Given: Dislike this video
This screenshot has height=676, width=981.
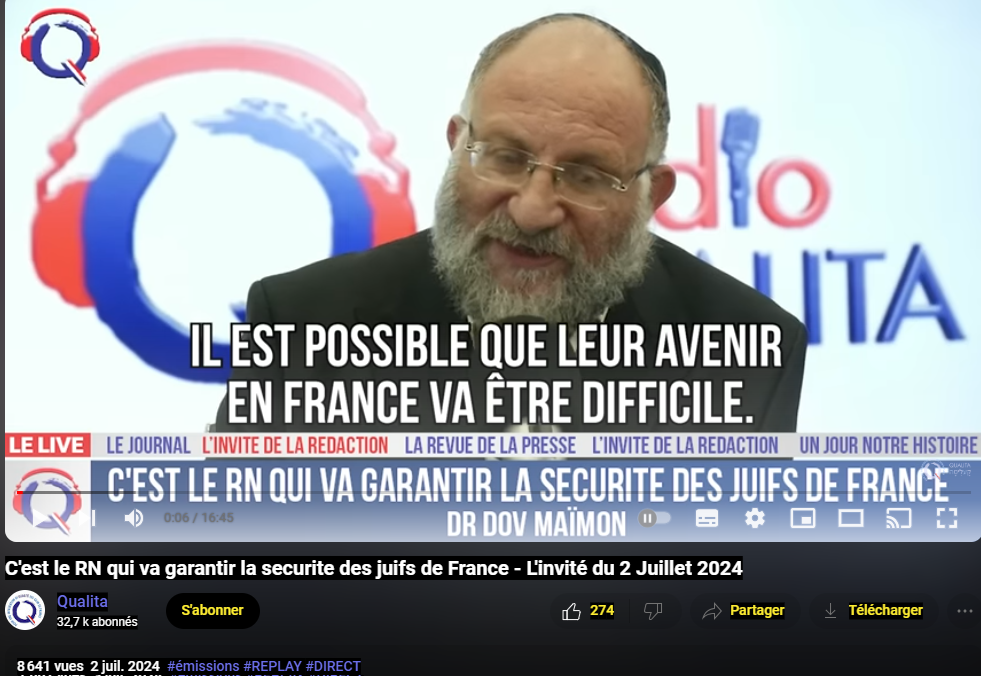Looking at the screenshot, I should click(653, 611).
